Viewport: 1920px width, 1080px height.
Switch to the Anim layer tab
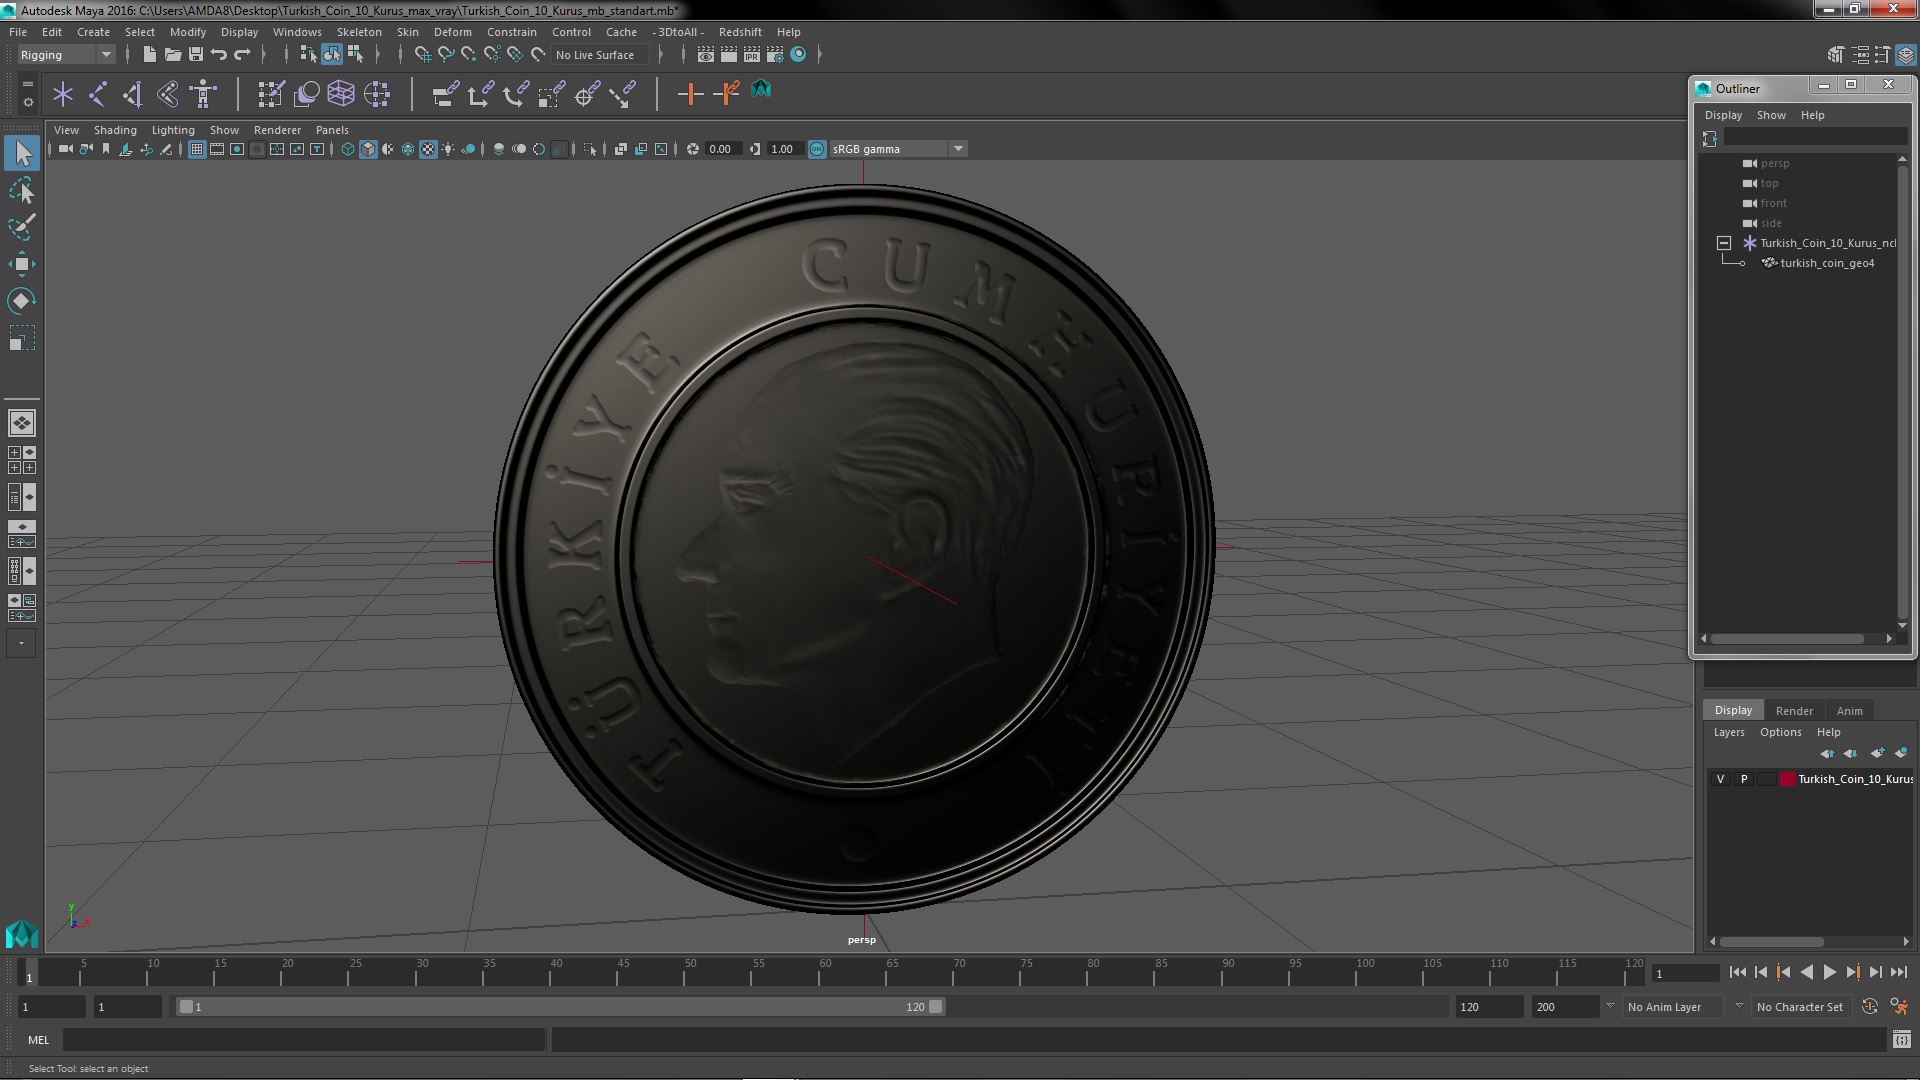[x=1849, y=711]
